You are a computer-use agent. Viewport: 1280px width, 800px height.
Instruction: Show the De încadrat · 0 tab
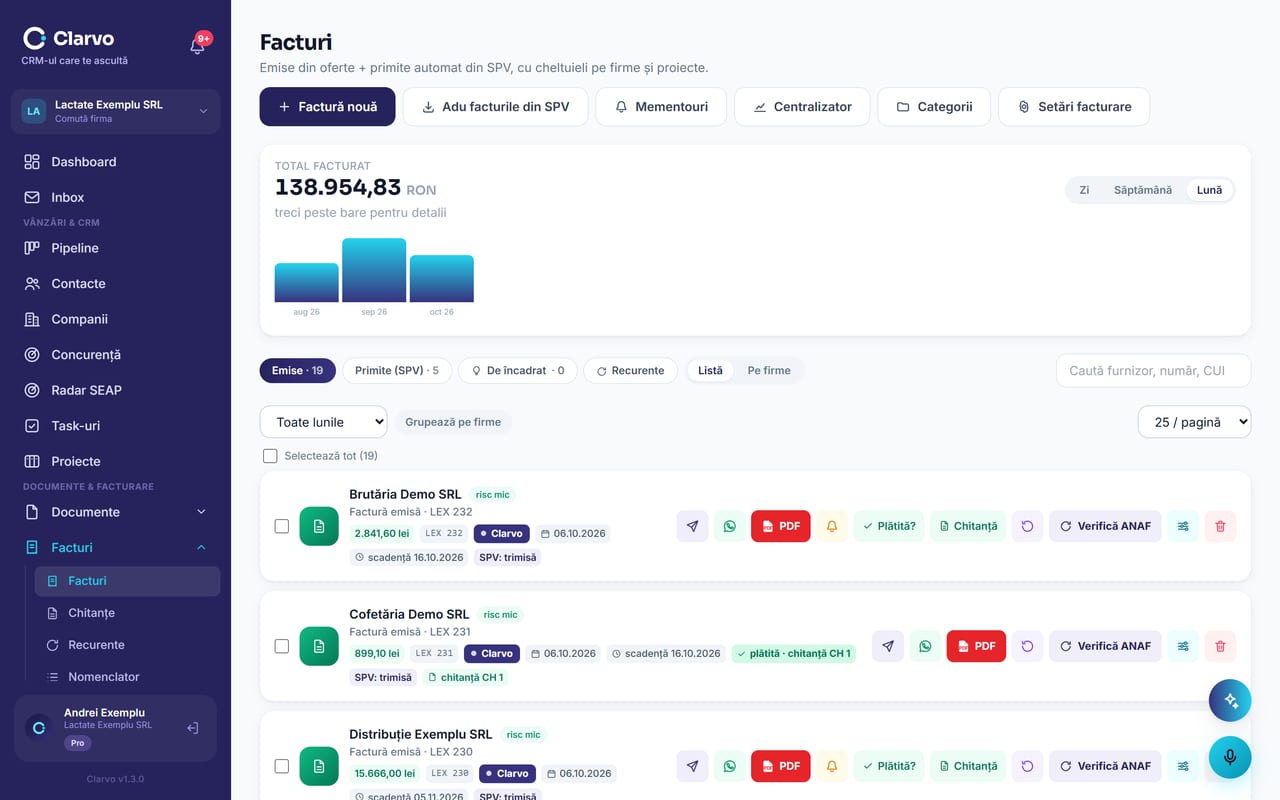(518, 371)
